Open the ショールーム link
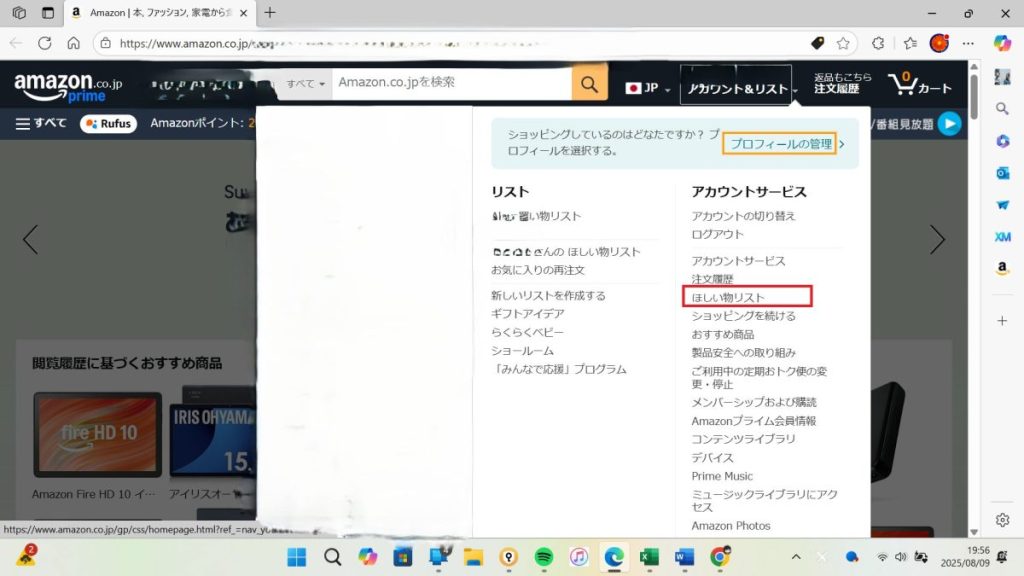 coord(522,351)
